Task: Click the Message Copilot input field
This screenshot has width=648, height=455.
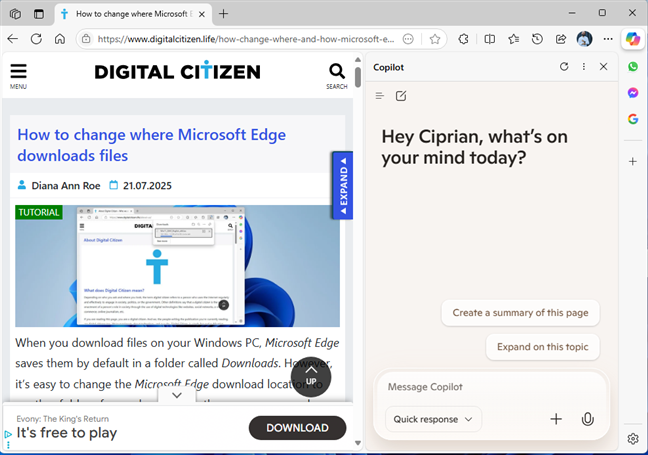Action: (491, 387)
